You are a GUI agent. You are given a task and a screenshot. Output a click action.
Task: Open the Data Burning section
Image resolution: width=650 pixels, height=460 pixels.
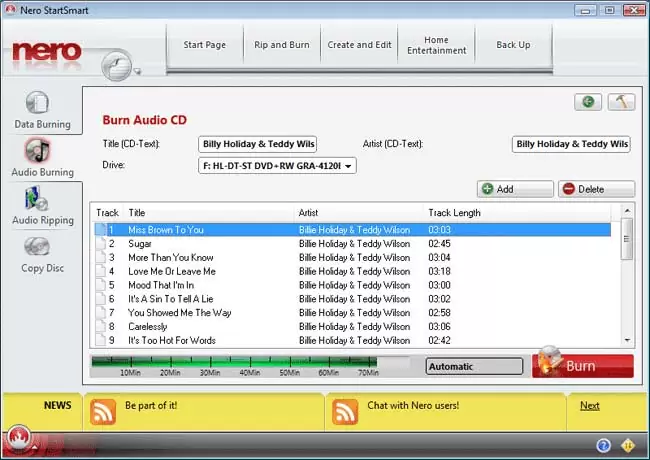(x=42, y=110)
